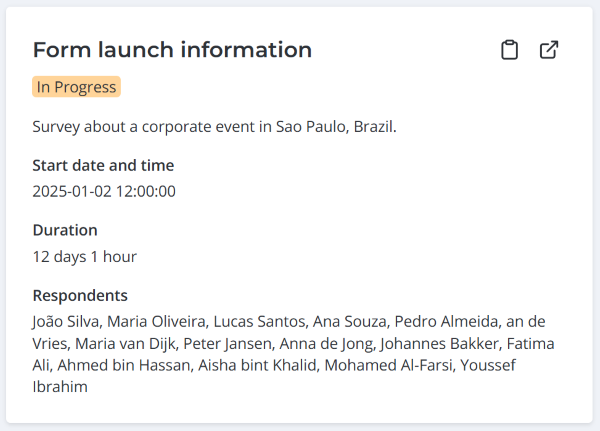
Task: Click the survey description text
Action: (214, 127)
